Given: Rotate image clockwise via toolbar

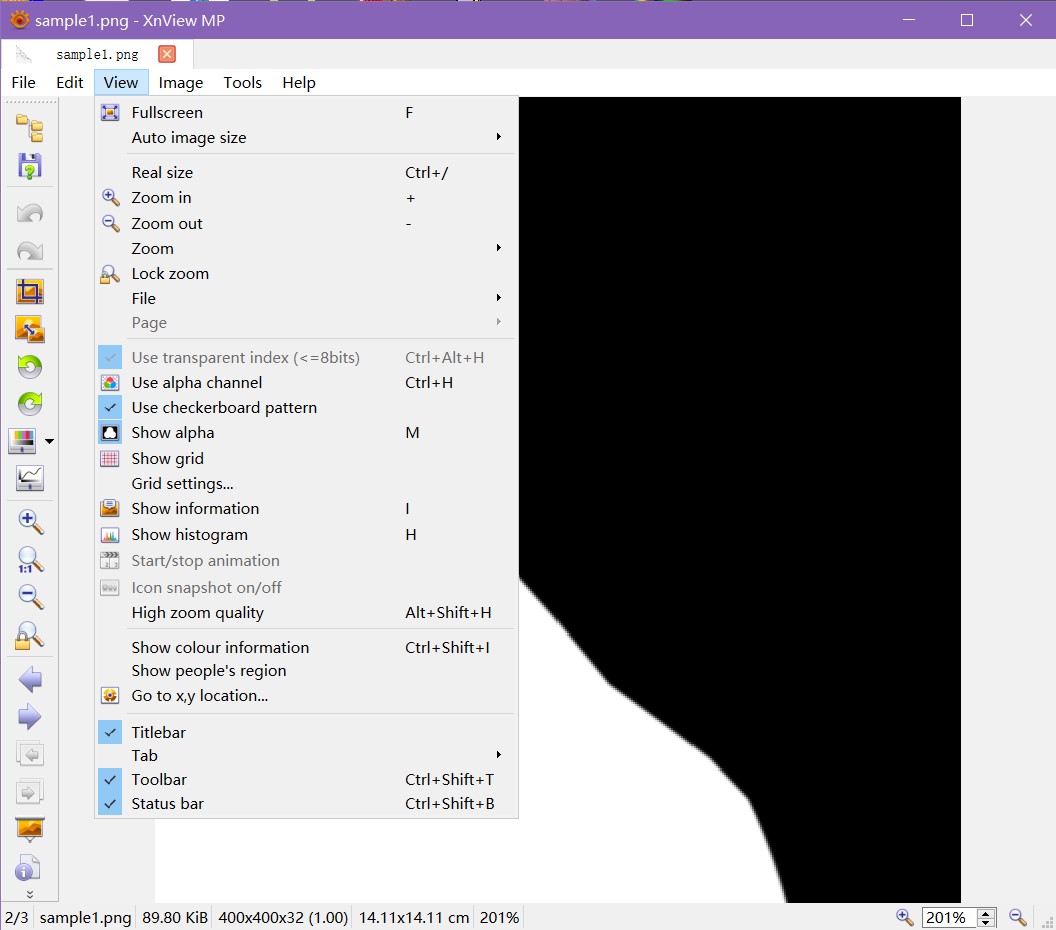Looking at the screenshot, I should [30, 404].
